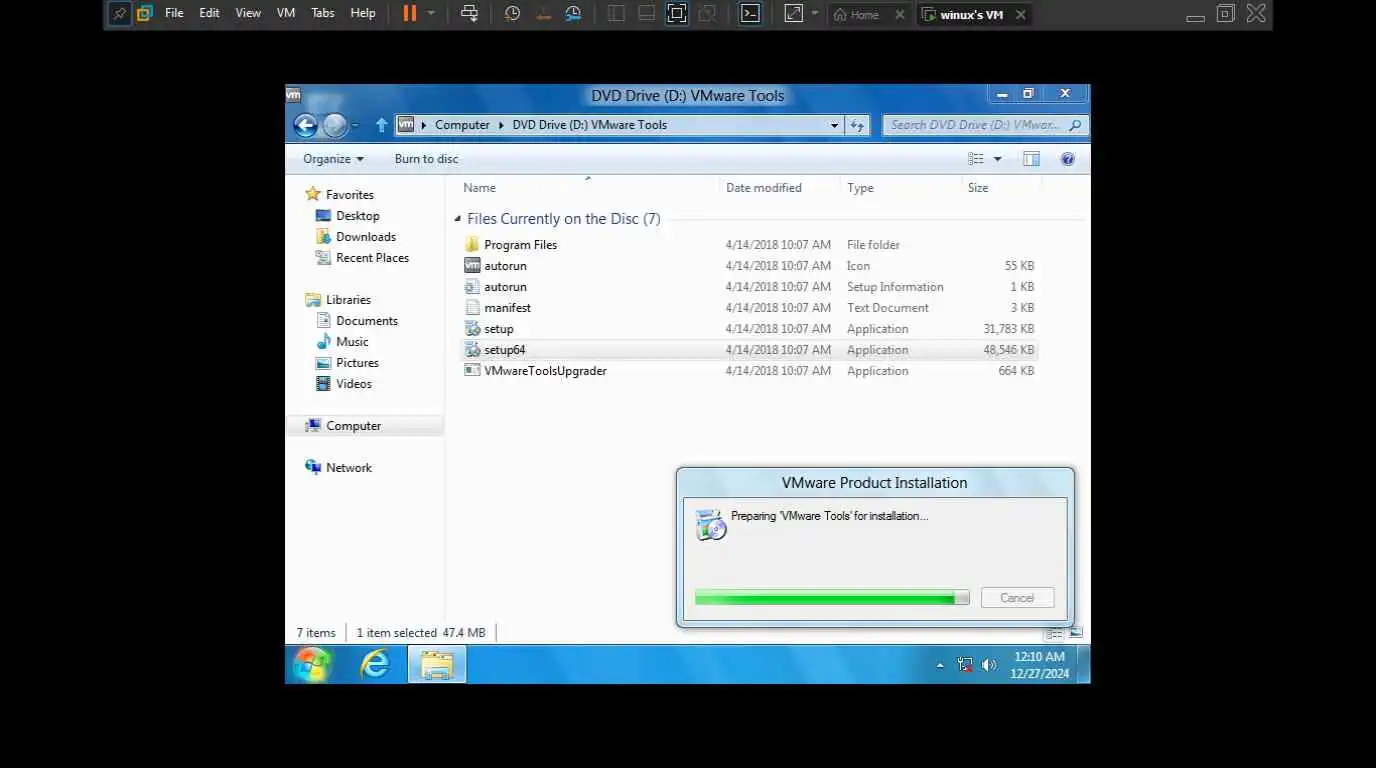The image size is (1376, 768).
Task: Select the manifest text document
Action: pyautogui.click(x=748, y=308)
